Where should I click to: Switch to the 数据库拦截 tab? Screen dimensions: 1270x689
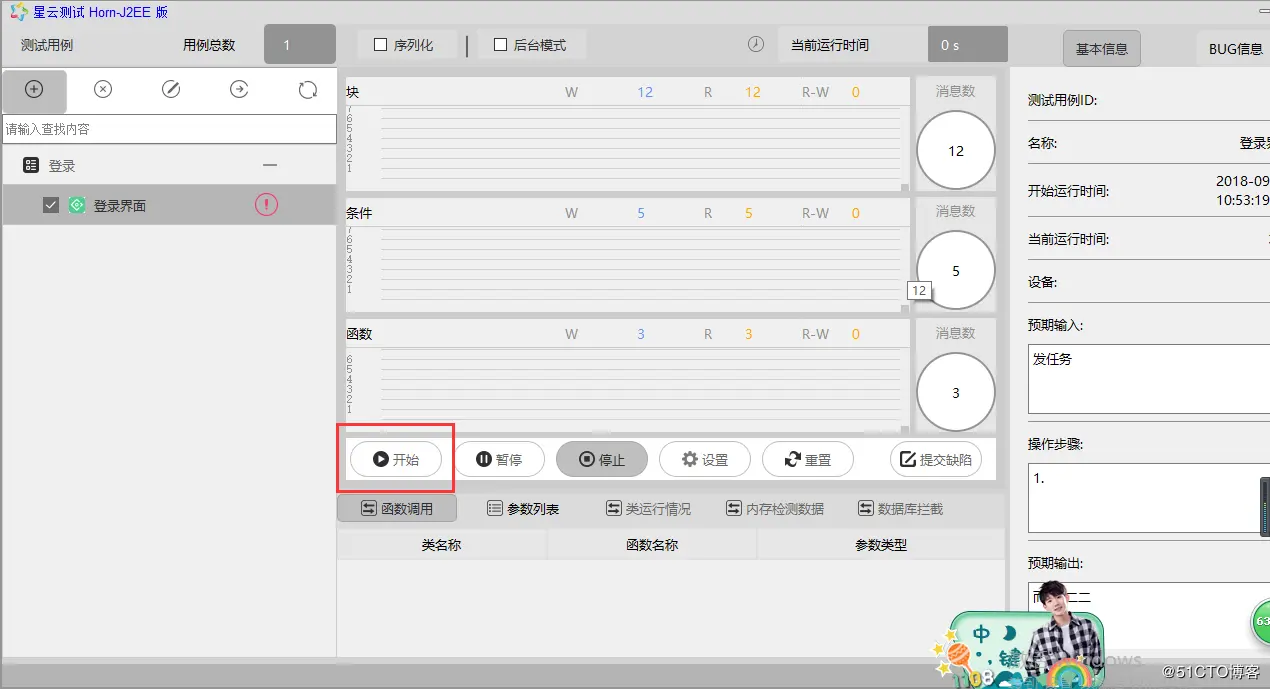point(900,508)
